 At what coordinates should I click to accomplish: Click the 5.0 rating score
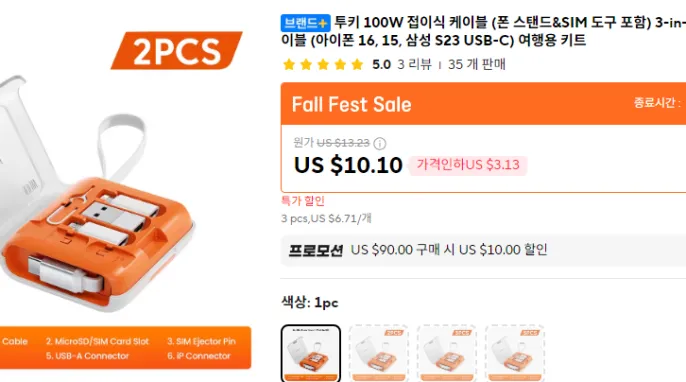(x=381, y=65)
